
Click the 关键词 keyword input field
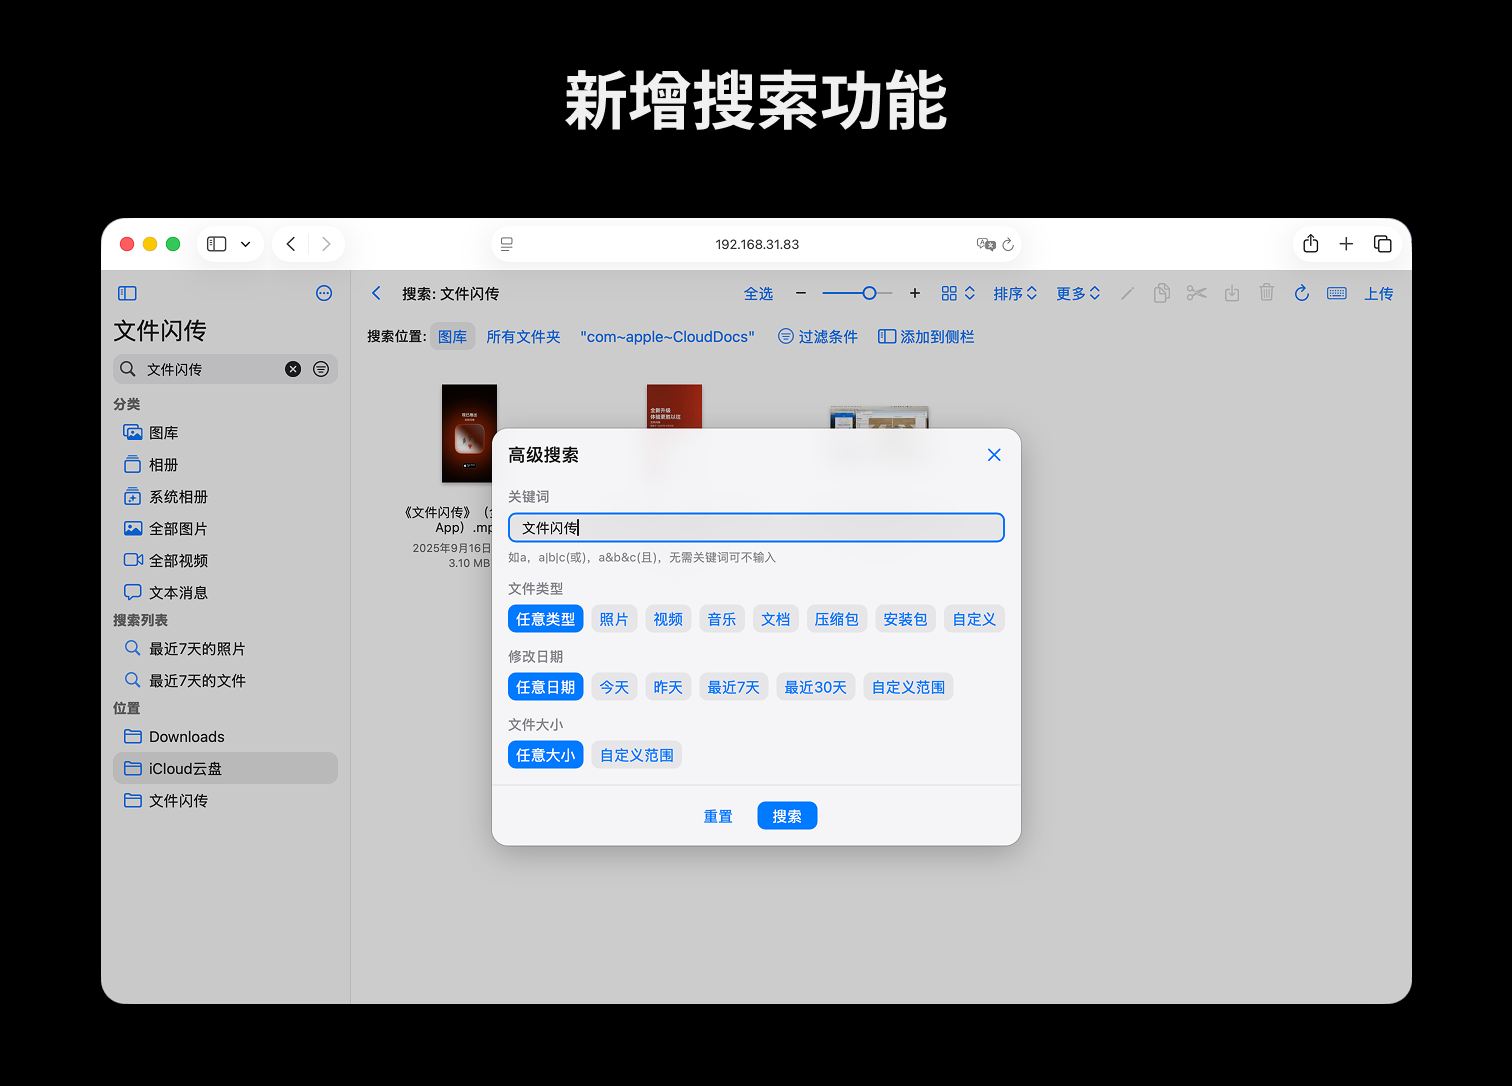click(x=756, y=528)
